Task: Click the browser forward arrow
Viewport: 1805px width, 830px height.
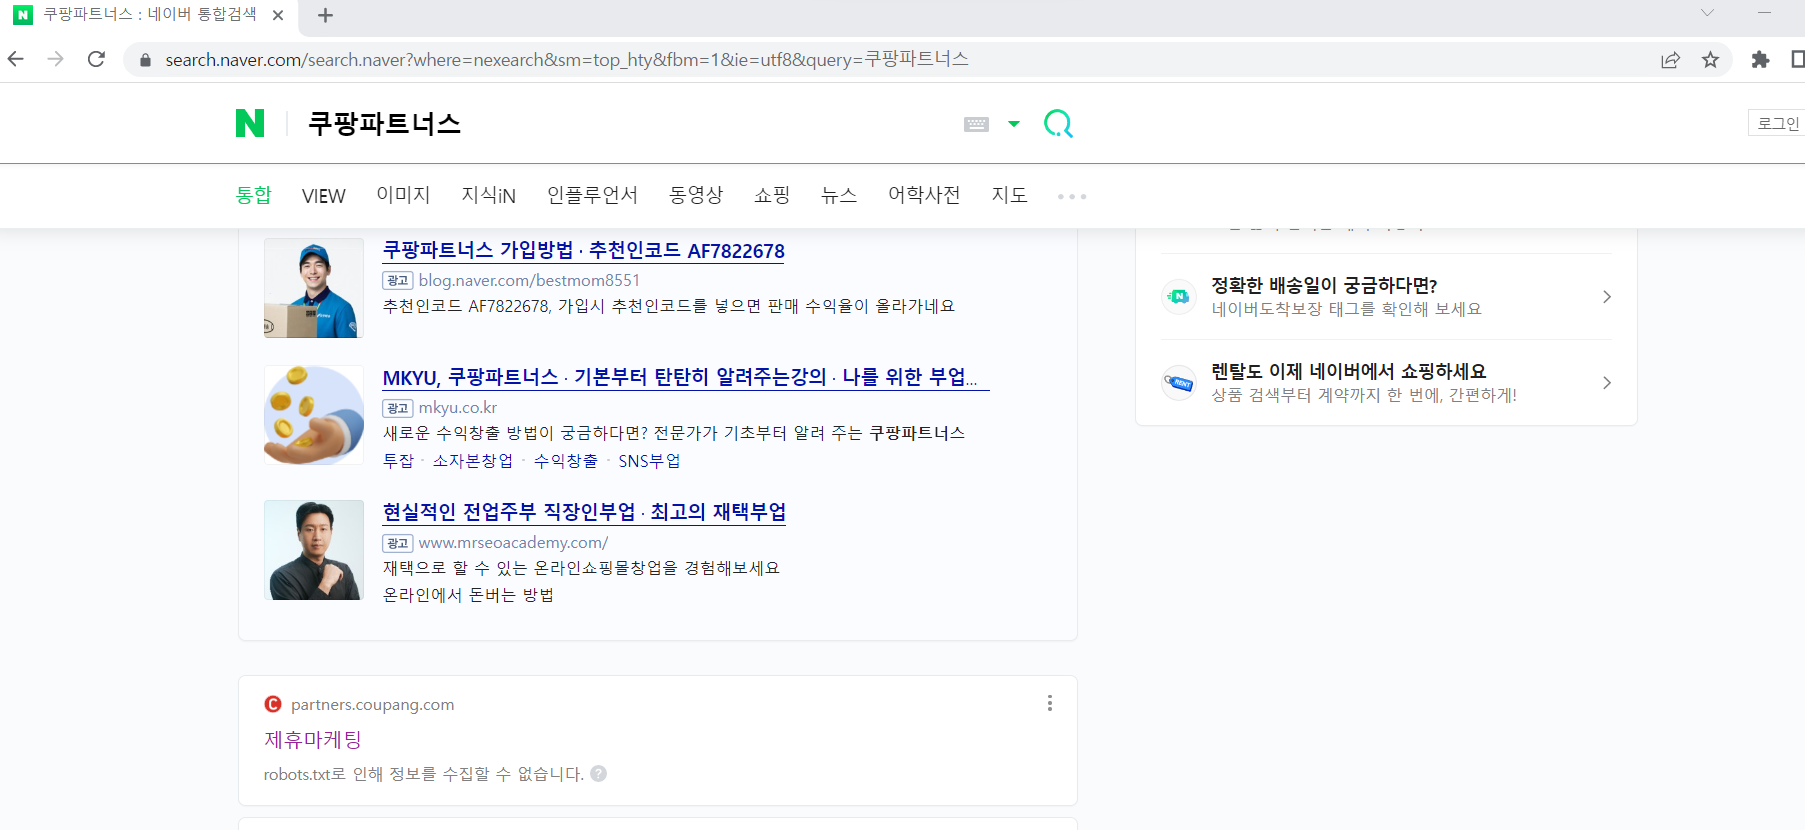Action: click(x=56, y=59)
